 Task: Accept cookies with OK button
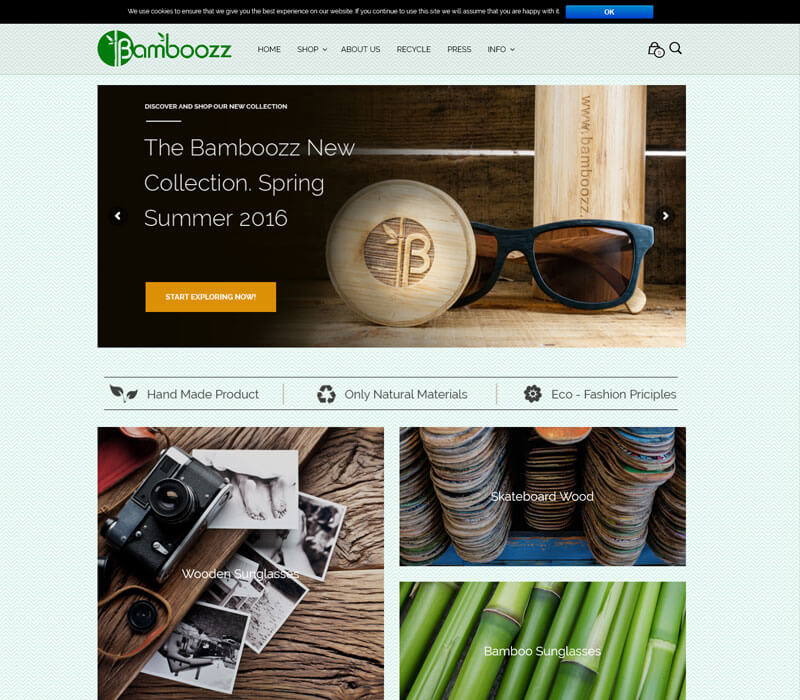coord(609,12)
